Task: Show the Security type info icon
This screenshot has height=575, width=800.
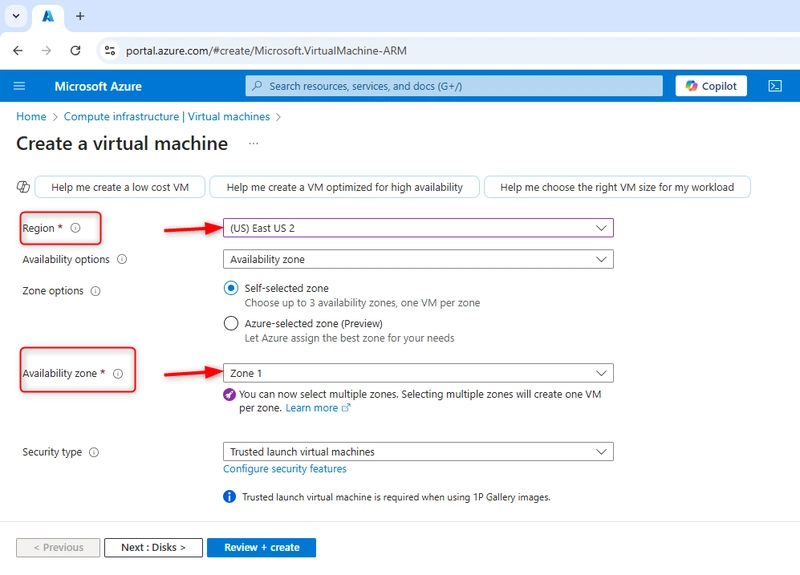Action: pos(94,452)
